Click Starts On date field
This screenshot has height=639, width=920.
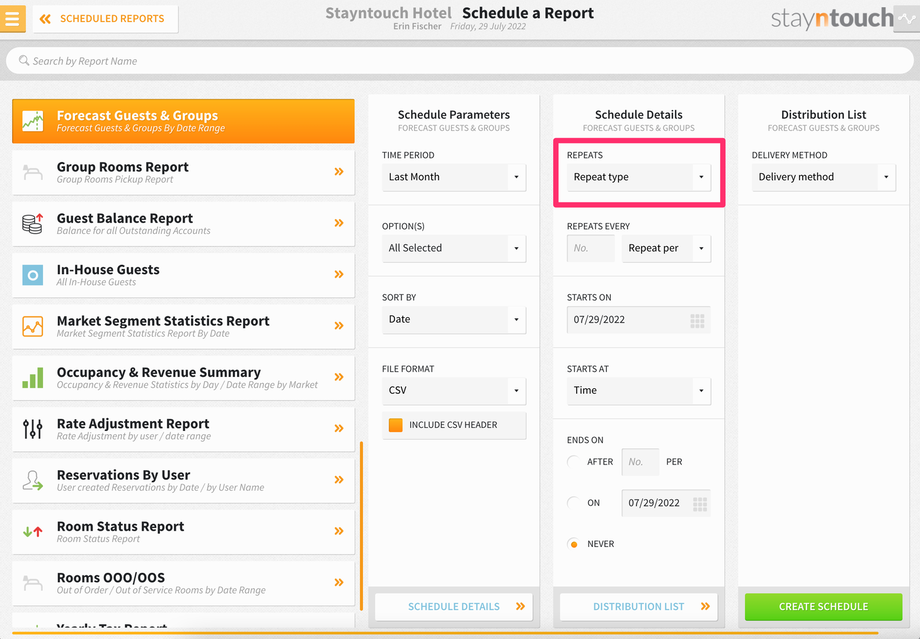[x=638, y=320]
